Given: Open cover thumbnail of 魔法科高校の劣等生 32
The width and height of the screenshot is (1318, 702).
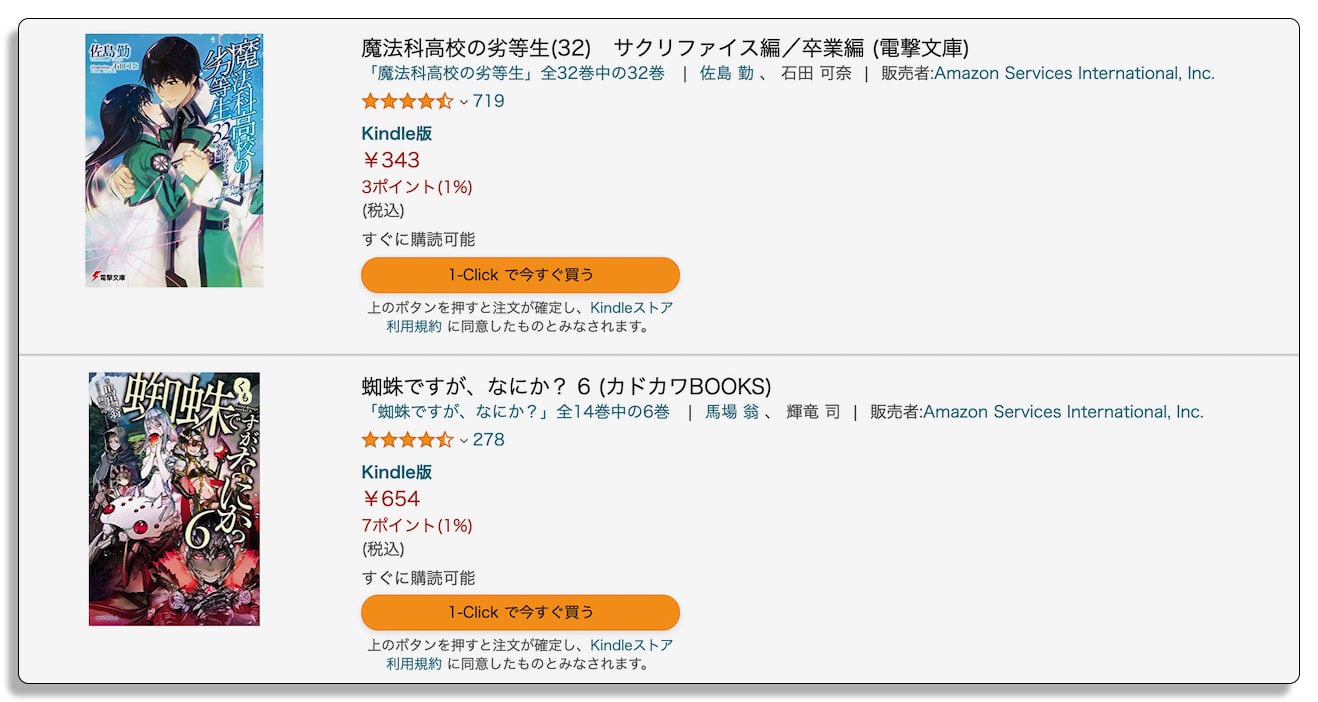Looking at the screenshot, I should 174,160.
